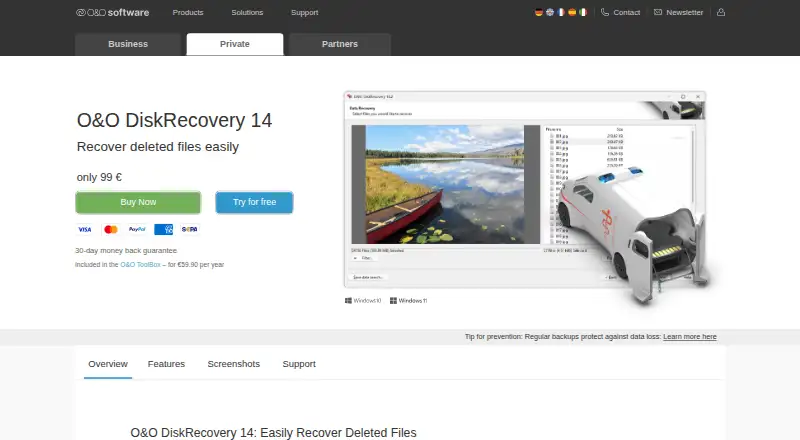Click the blue Try for free button
Image resolution: width=800 pixels, height=440 pixels.
click(x=254, y=202)
